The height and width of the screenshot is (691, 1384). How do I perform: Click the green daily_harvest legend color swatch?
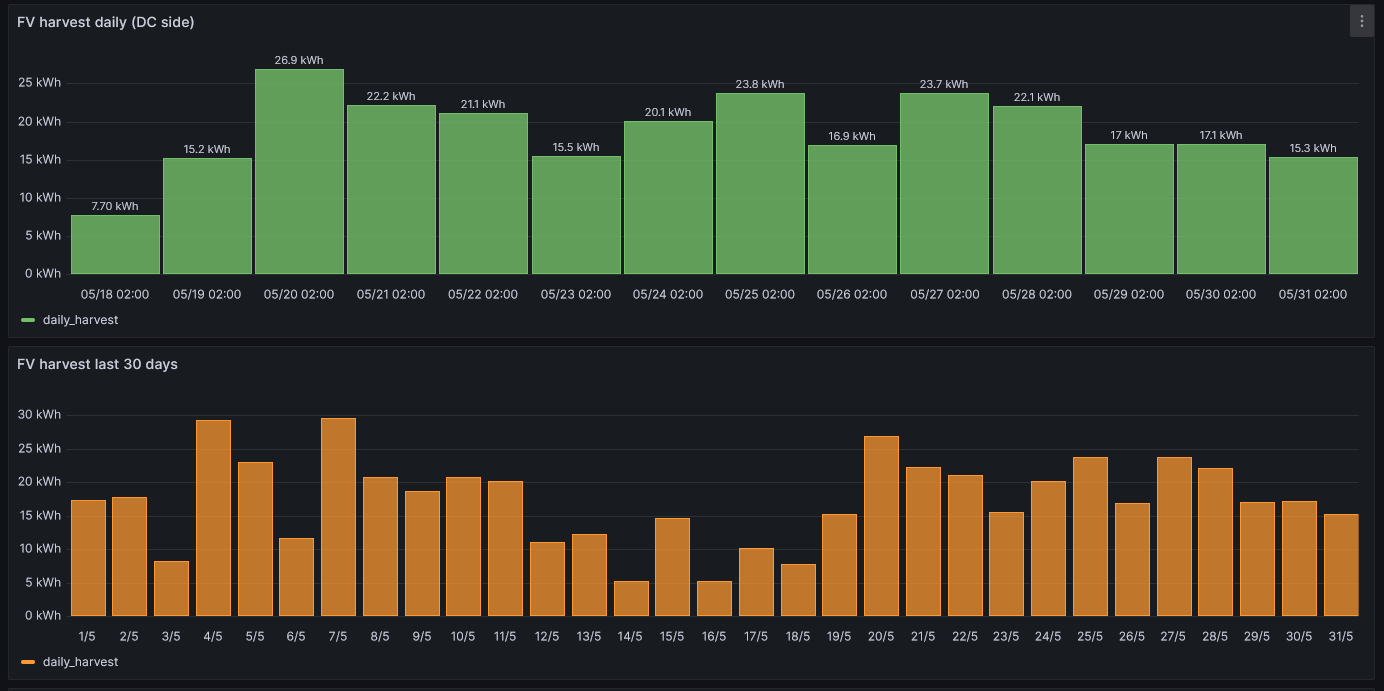click(x=28, y=320)
